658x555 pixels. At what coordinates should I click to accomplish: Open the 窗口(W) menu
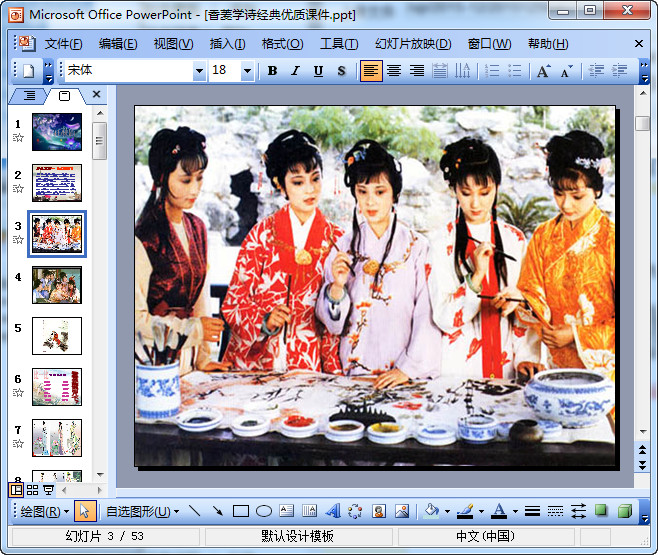click(x=489, y=44)
